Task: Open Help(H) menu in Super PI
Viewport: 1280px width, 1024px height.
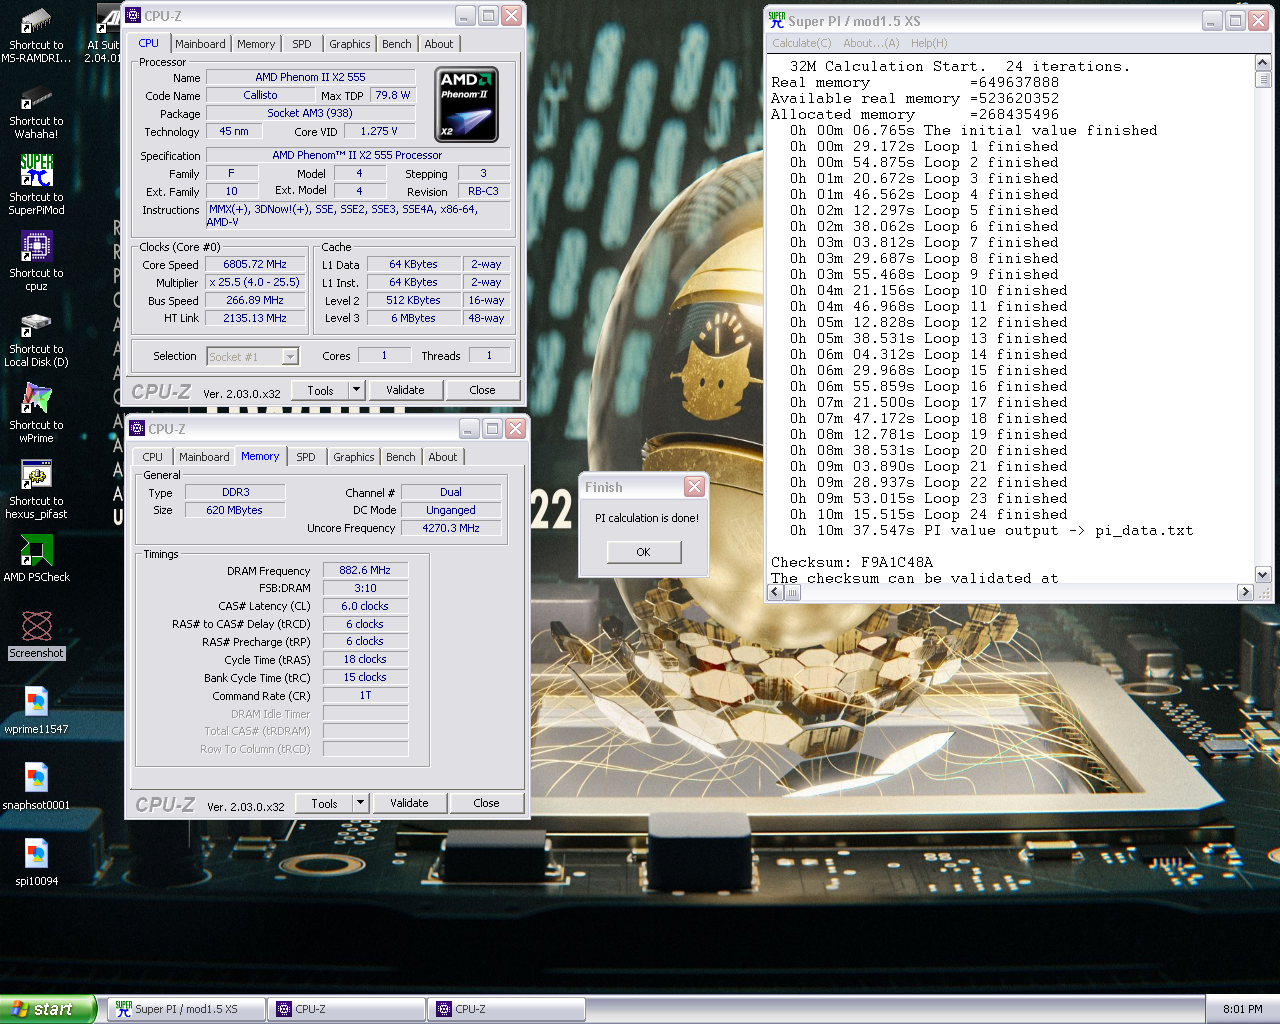Action: tap(929, 43)
